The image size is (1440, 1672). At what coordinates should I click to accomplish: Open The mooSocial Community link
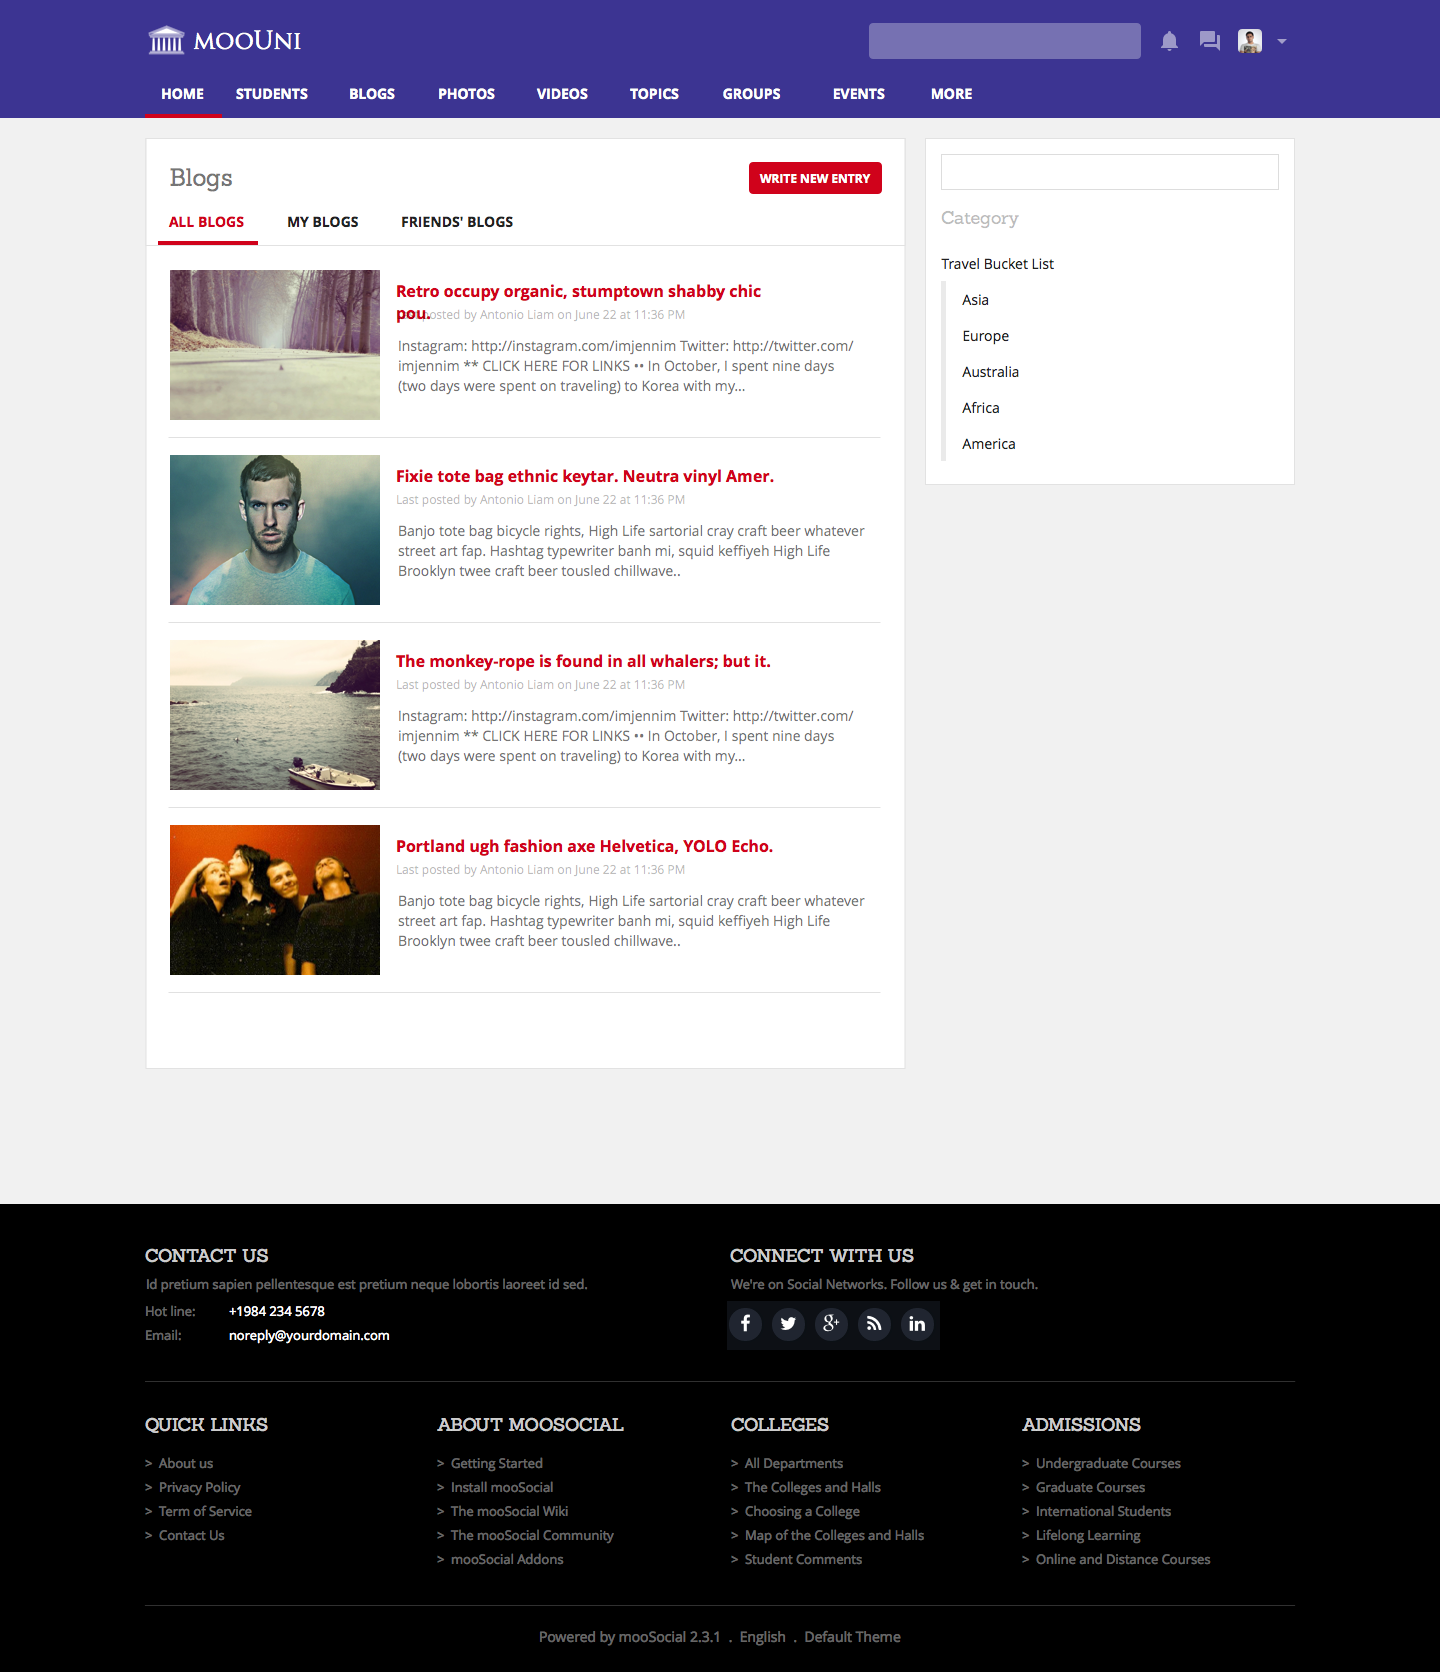[532, 1535]
